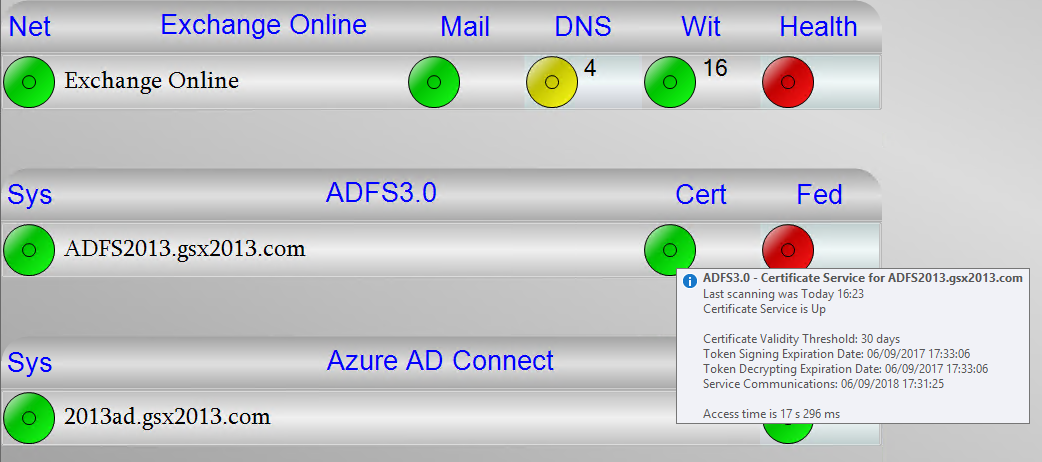Click the DNS count value 4
Screen dimensions: 1042x462
pyautogui.click(x=589, y=68)
